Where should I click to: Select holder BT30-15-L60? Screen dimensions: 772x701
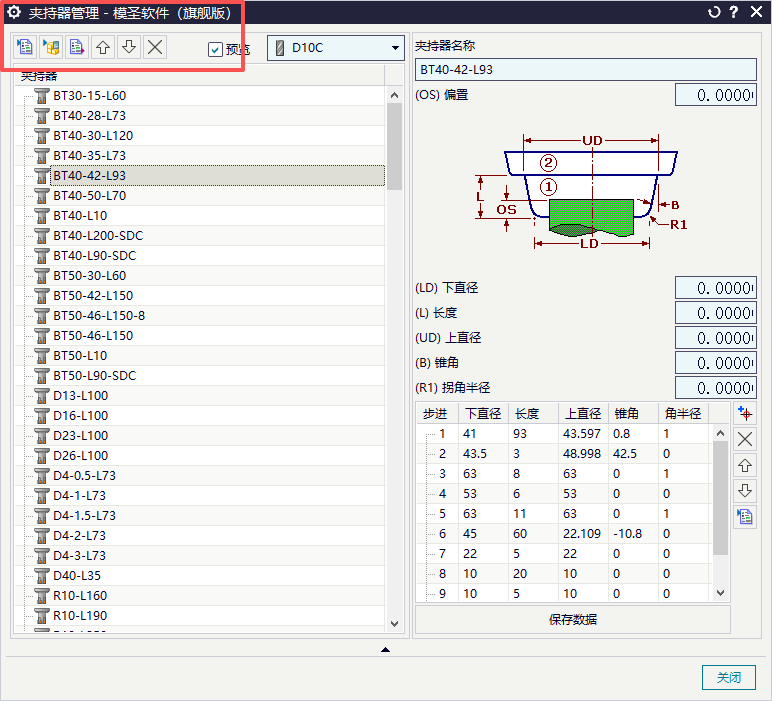(x=90, y=96)
